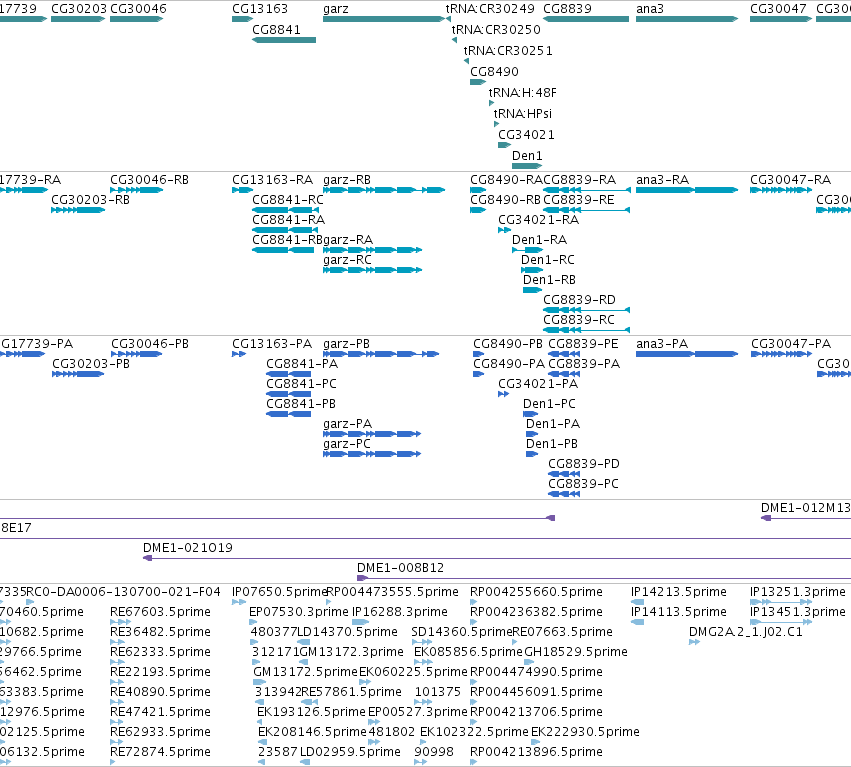Open the CG8490-RB transcript
This screenshot has width=851, height=767.
(478, 210)
